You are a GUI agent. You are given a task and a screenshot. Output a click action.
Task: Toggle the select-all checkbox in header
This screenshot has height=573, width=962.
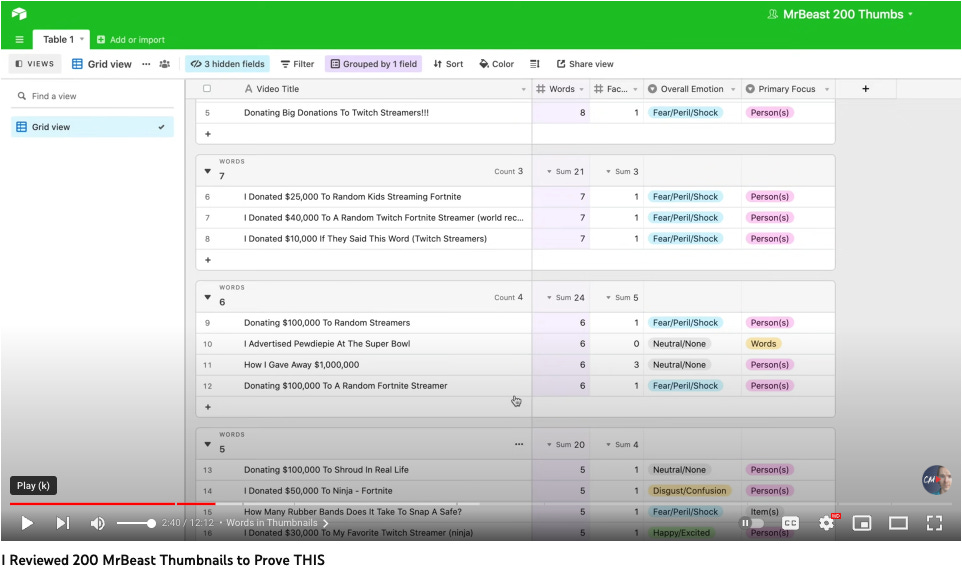207,89
